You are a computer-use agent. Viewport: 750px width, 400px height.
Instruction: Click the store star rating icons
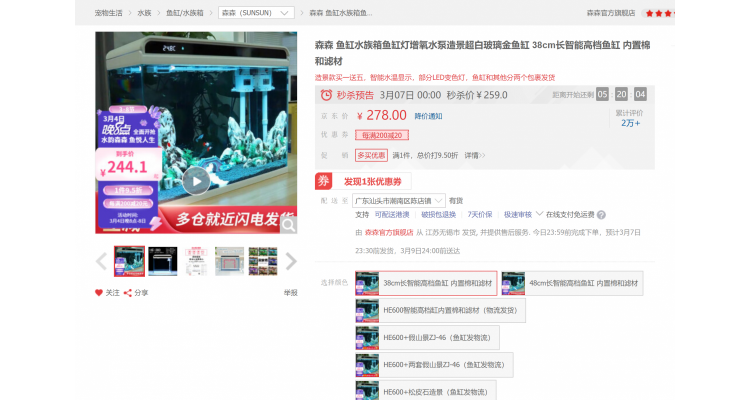click(x=659, y=13)
